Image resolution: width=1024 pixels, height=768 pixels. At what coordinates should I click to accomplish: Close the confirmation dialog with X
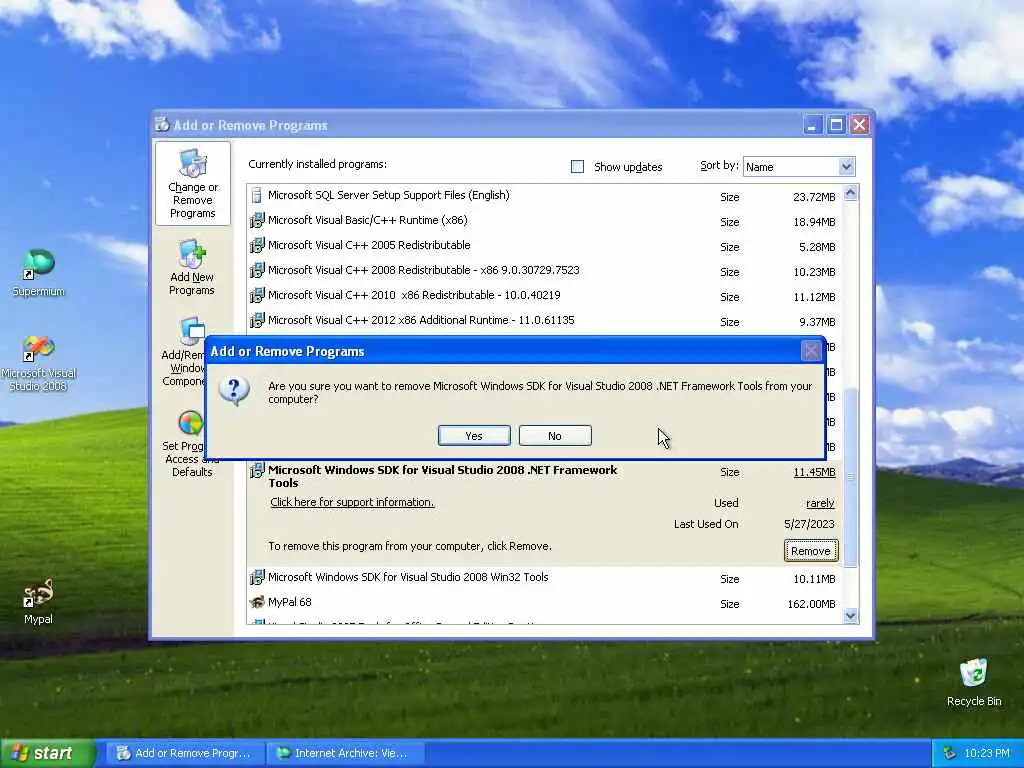(x=811, y=351)
